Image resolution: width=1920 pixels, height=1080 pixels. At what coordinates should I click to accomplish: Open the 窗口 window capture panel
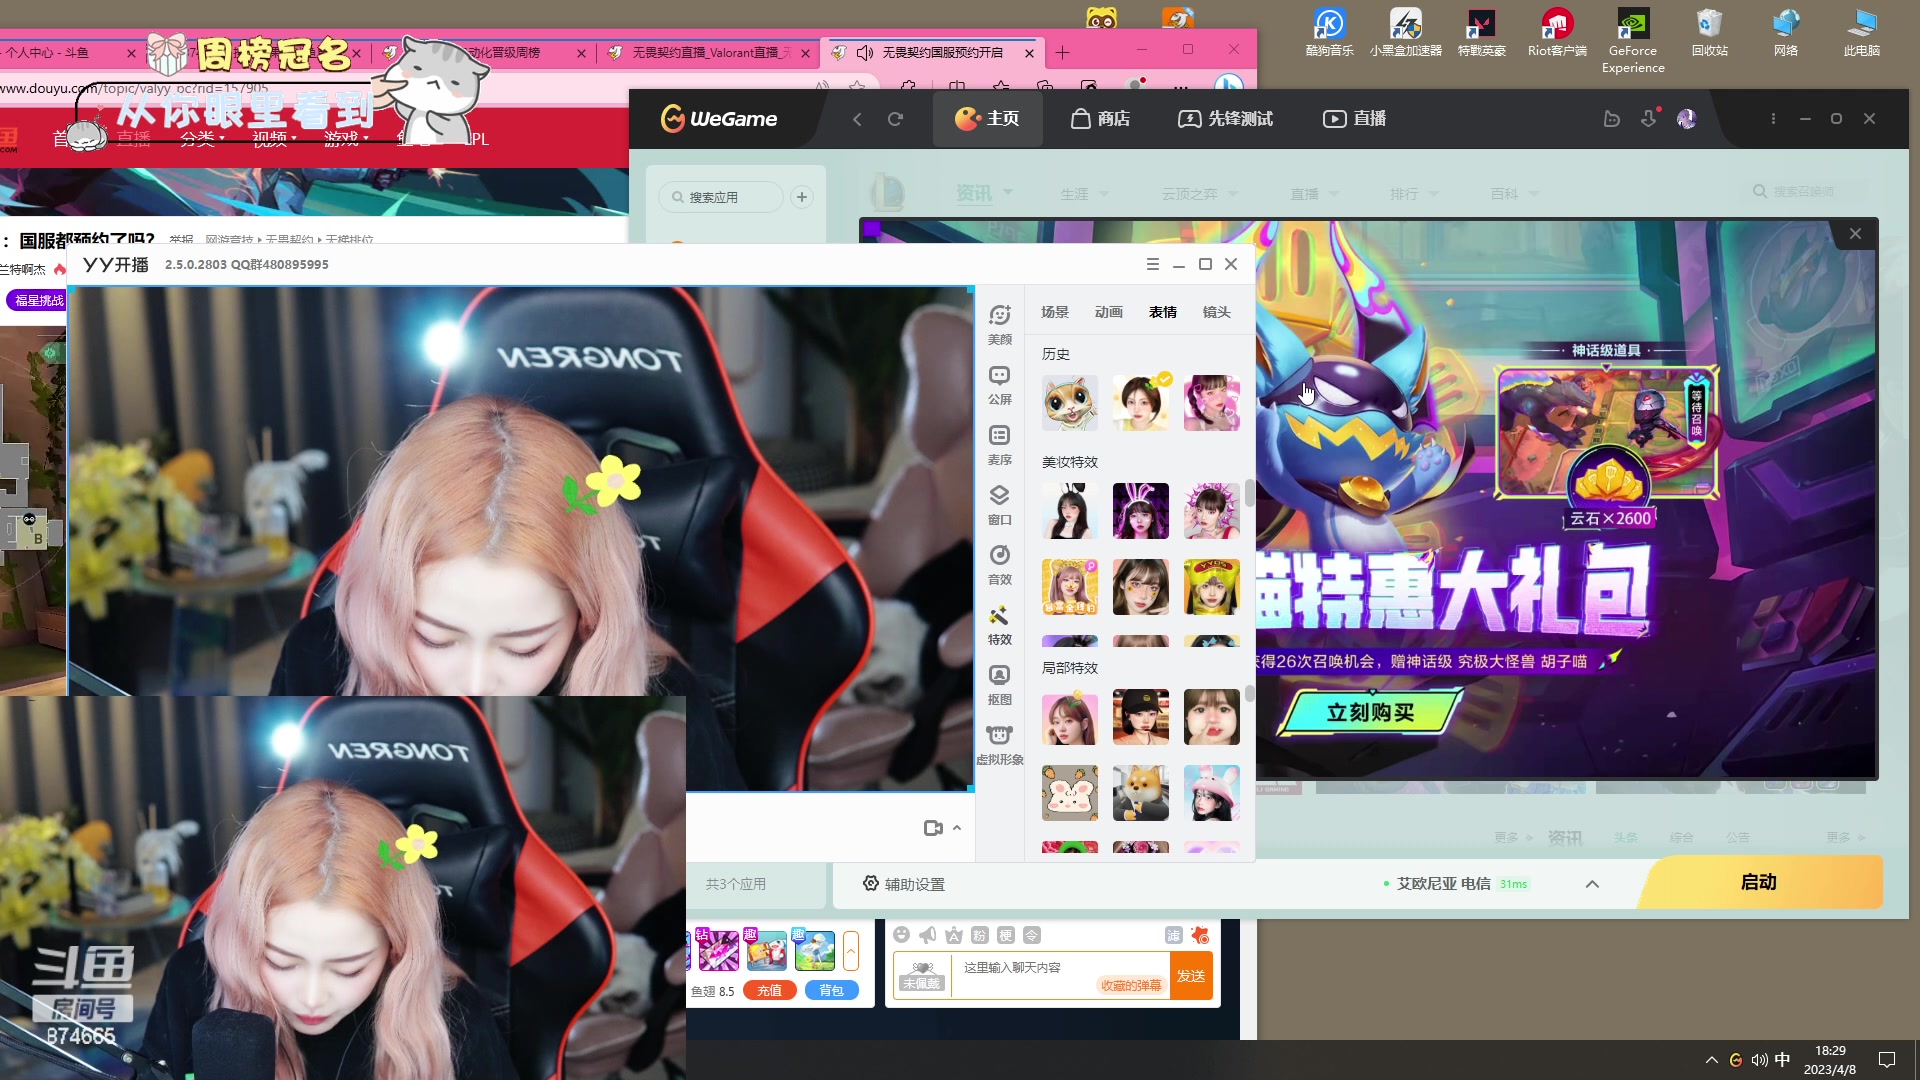pos(999,505)
